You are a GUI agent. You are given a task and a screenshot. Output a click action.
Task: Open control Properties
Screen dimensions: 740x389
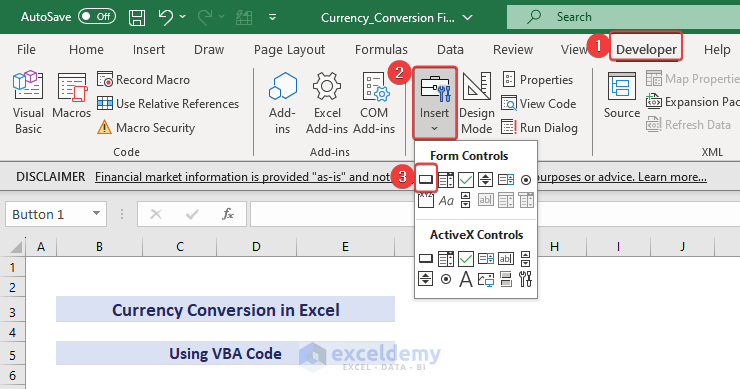(x=538, y=79)
